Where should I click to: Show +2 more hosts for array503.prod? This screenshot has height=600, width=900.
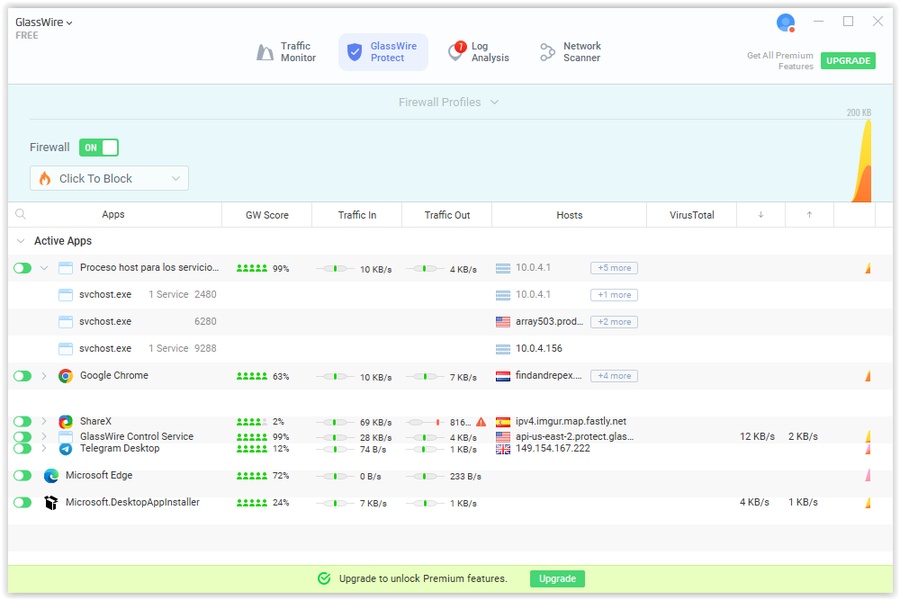tap(614, 322)
